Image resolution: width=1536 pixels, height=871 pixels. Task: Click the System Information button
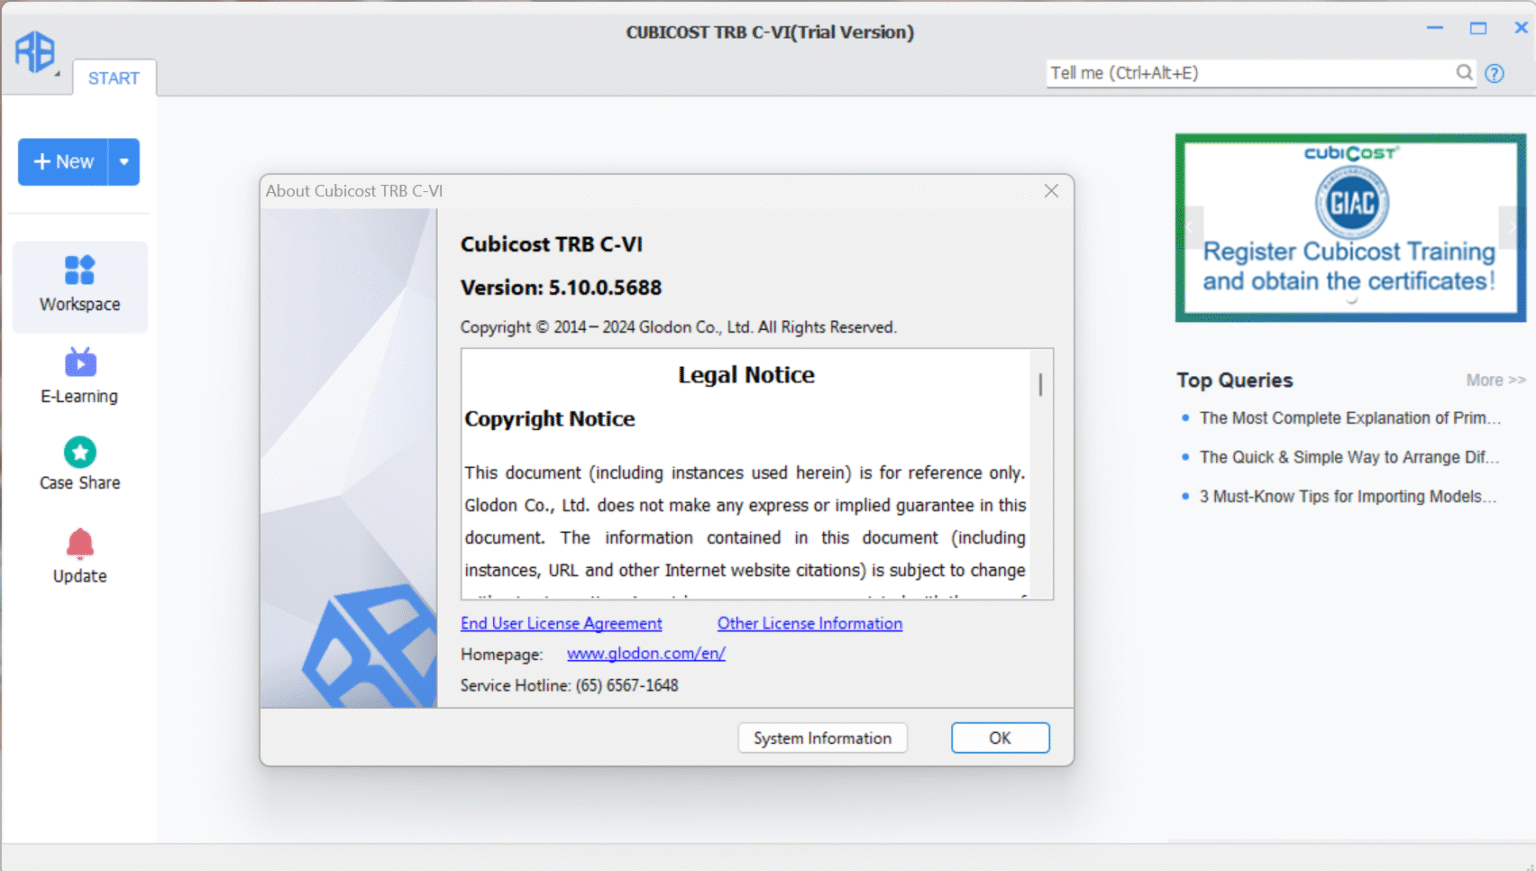822,738
